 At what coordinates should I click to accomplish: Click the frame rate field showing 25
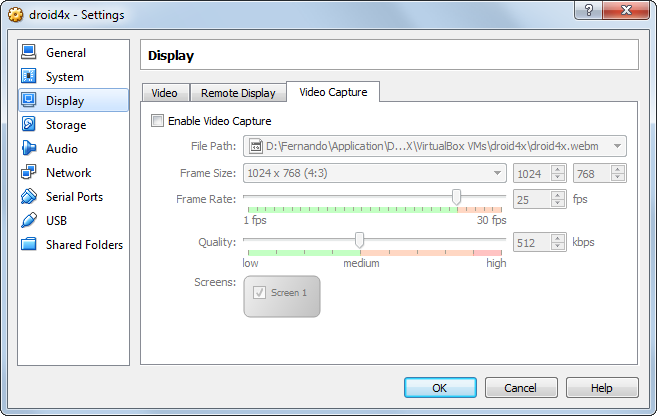tap(533, 199)
